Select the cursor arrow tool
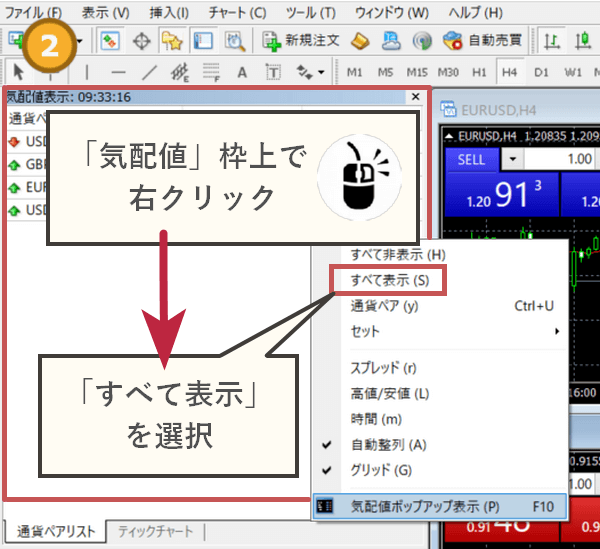Image resolution: width=600 pixels, height=549 pixels. pos(18,72)
